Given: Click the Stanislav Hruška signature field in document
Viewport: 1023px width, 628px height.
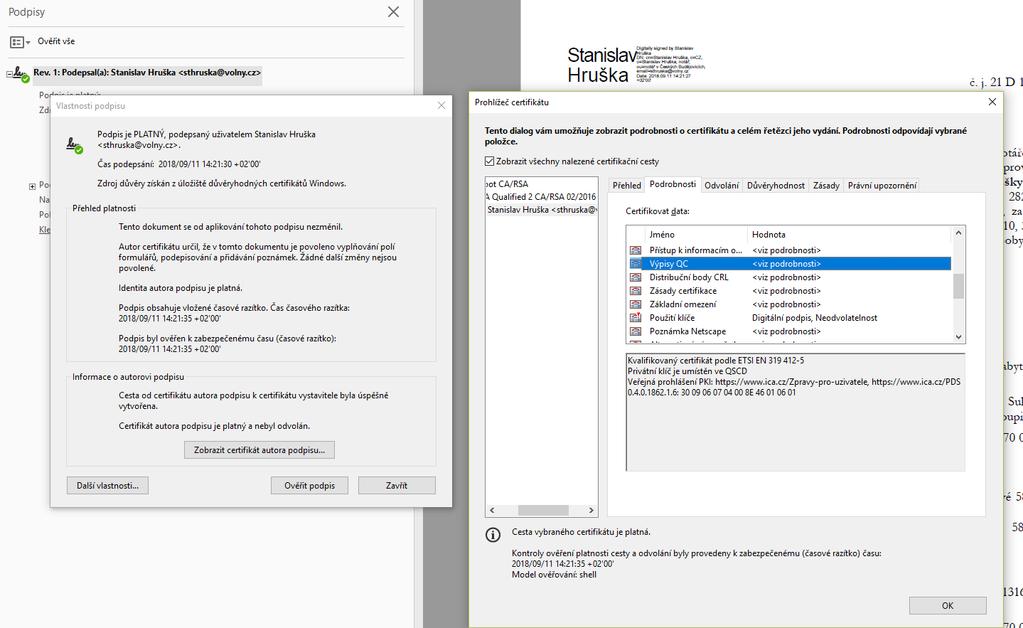Looking at the screenshot, I should 635,65.
